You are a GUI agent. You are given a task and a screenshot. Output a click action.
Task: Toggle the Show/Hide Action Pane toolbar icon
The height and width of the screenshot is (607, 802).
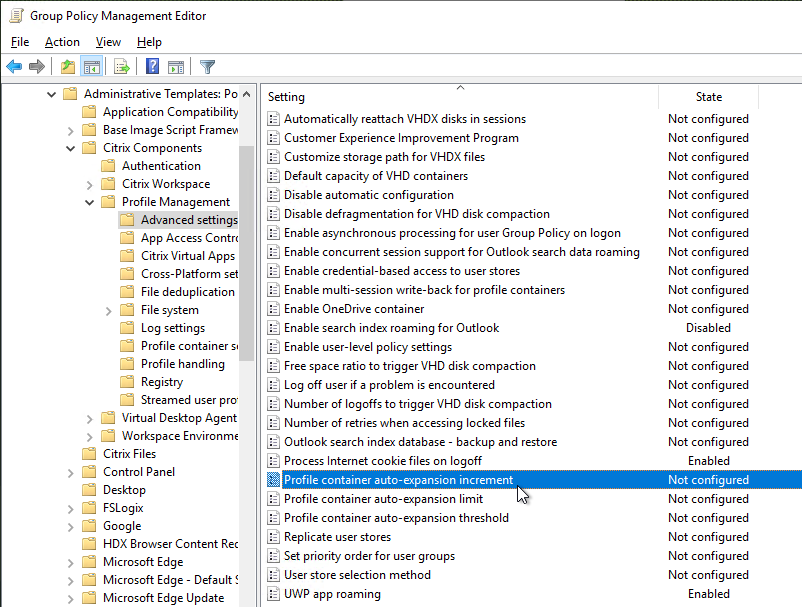coord(175,66)
